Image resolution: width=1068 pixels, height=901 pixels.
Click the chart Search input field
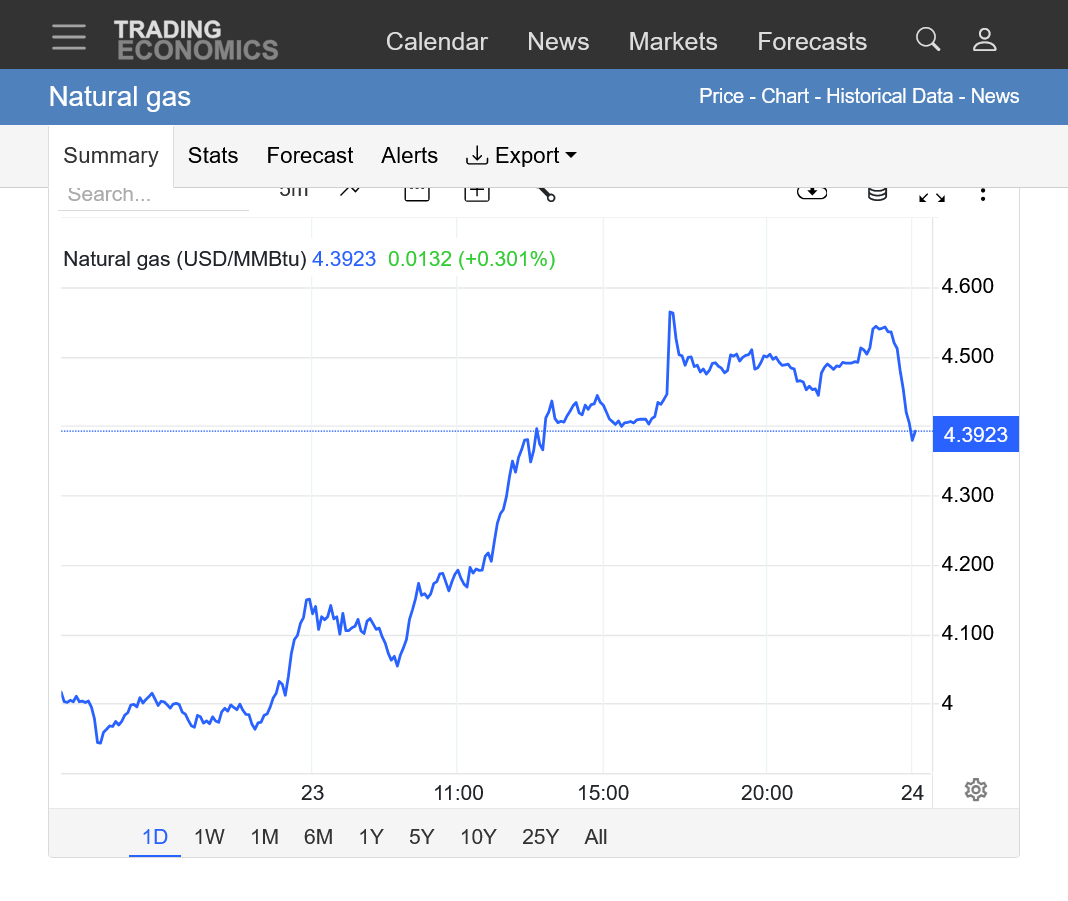[153, 195]
